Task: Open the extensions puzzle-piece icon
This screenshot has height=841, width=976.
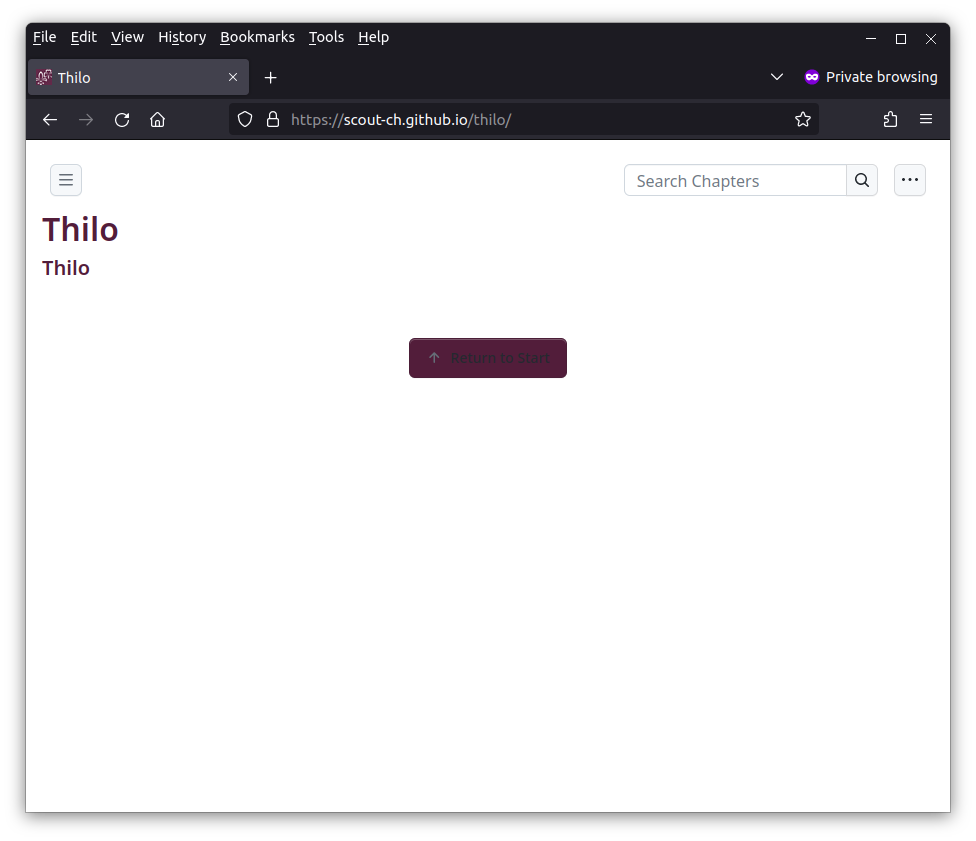Action: tap(890, 119)
